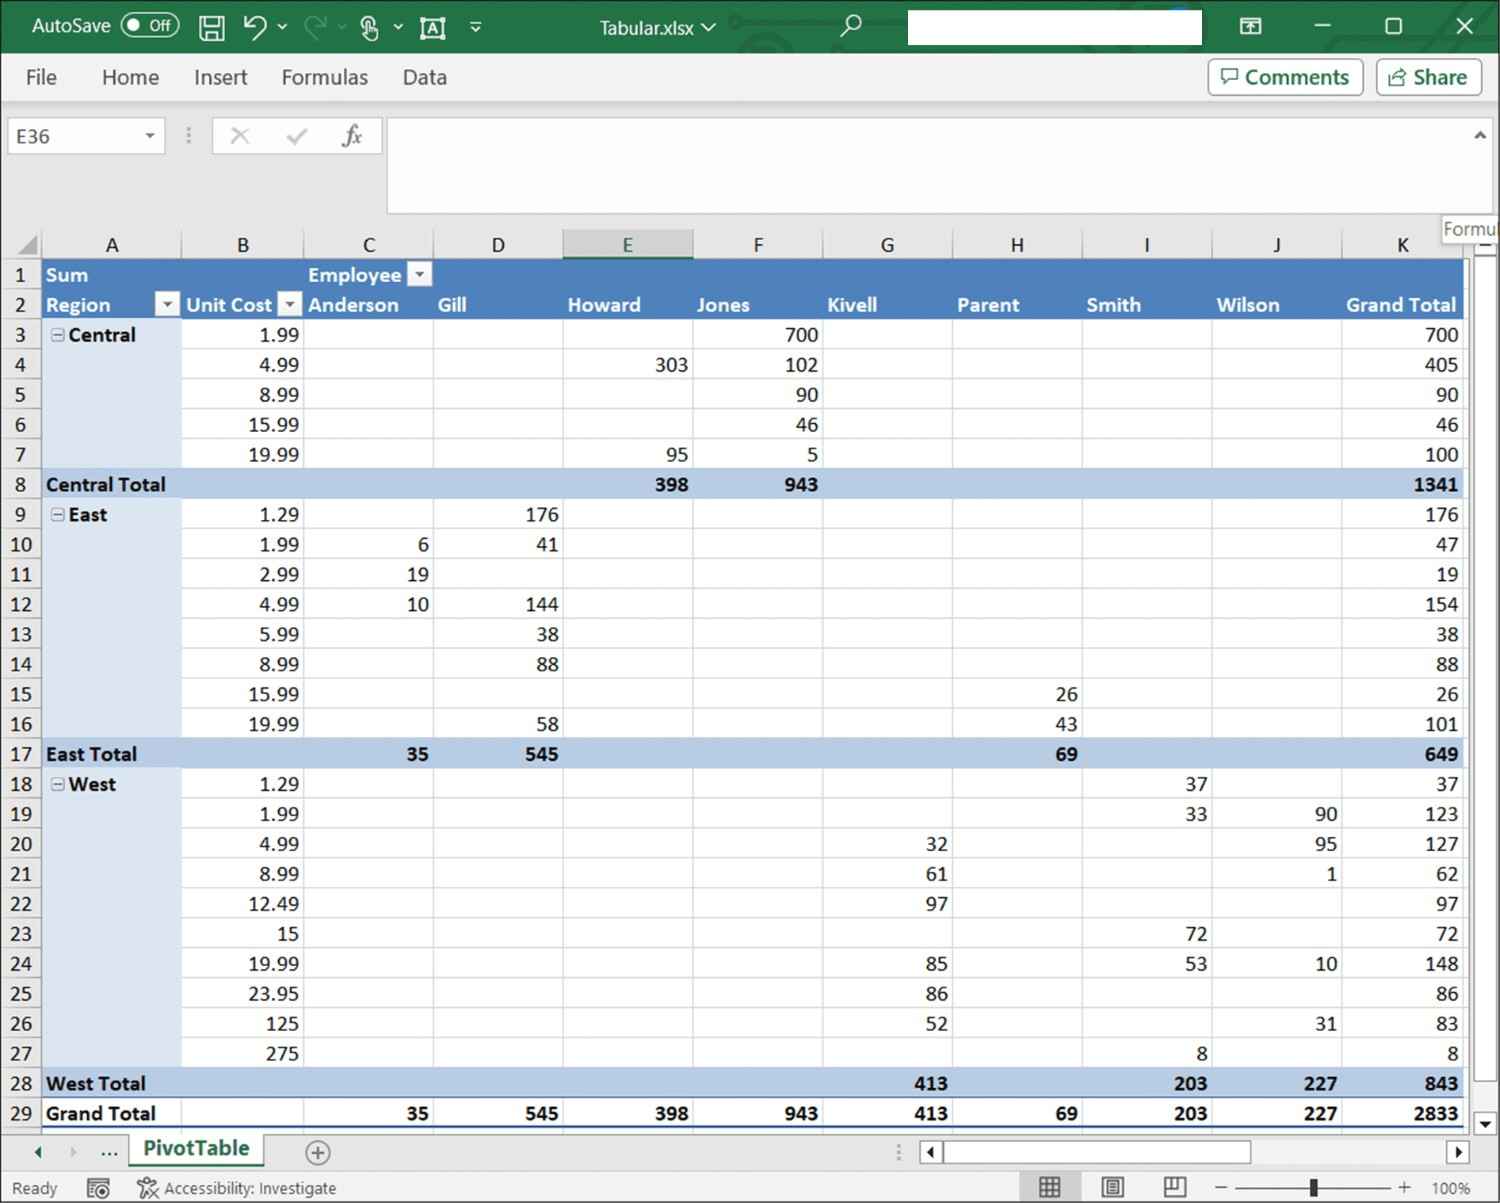Open Employee column filter dropdown
The width and height of the screenshot is (1500, 1203).
(420, 275)
